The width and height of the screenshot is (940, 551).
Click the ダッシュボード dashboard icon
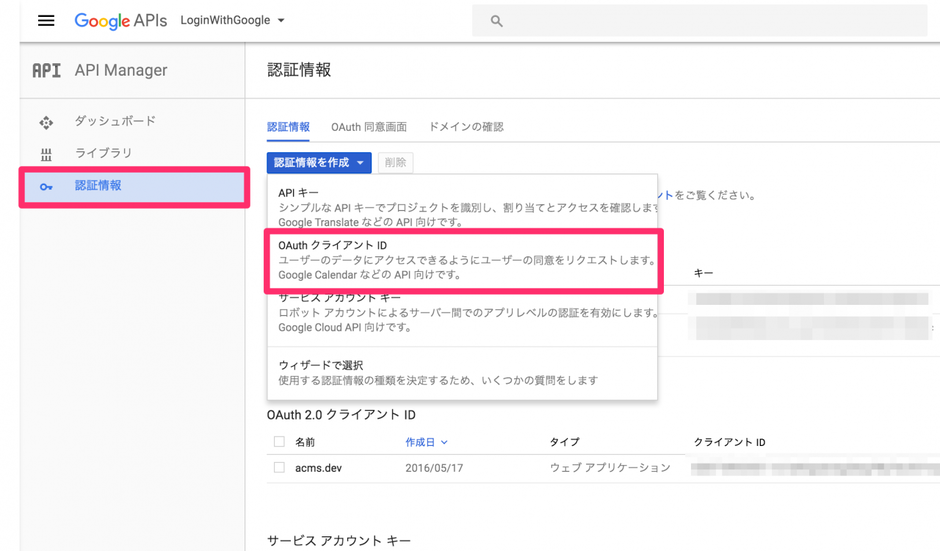(x=46, y=122)
